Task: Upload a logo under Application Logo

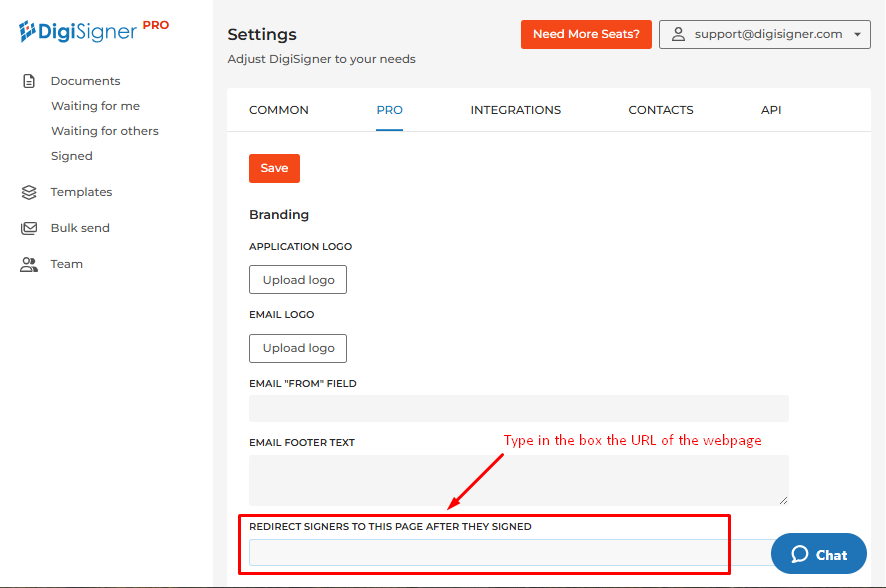Action: tap(298, 280)
